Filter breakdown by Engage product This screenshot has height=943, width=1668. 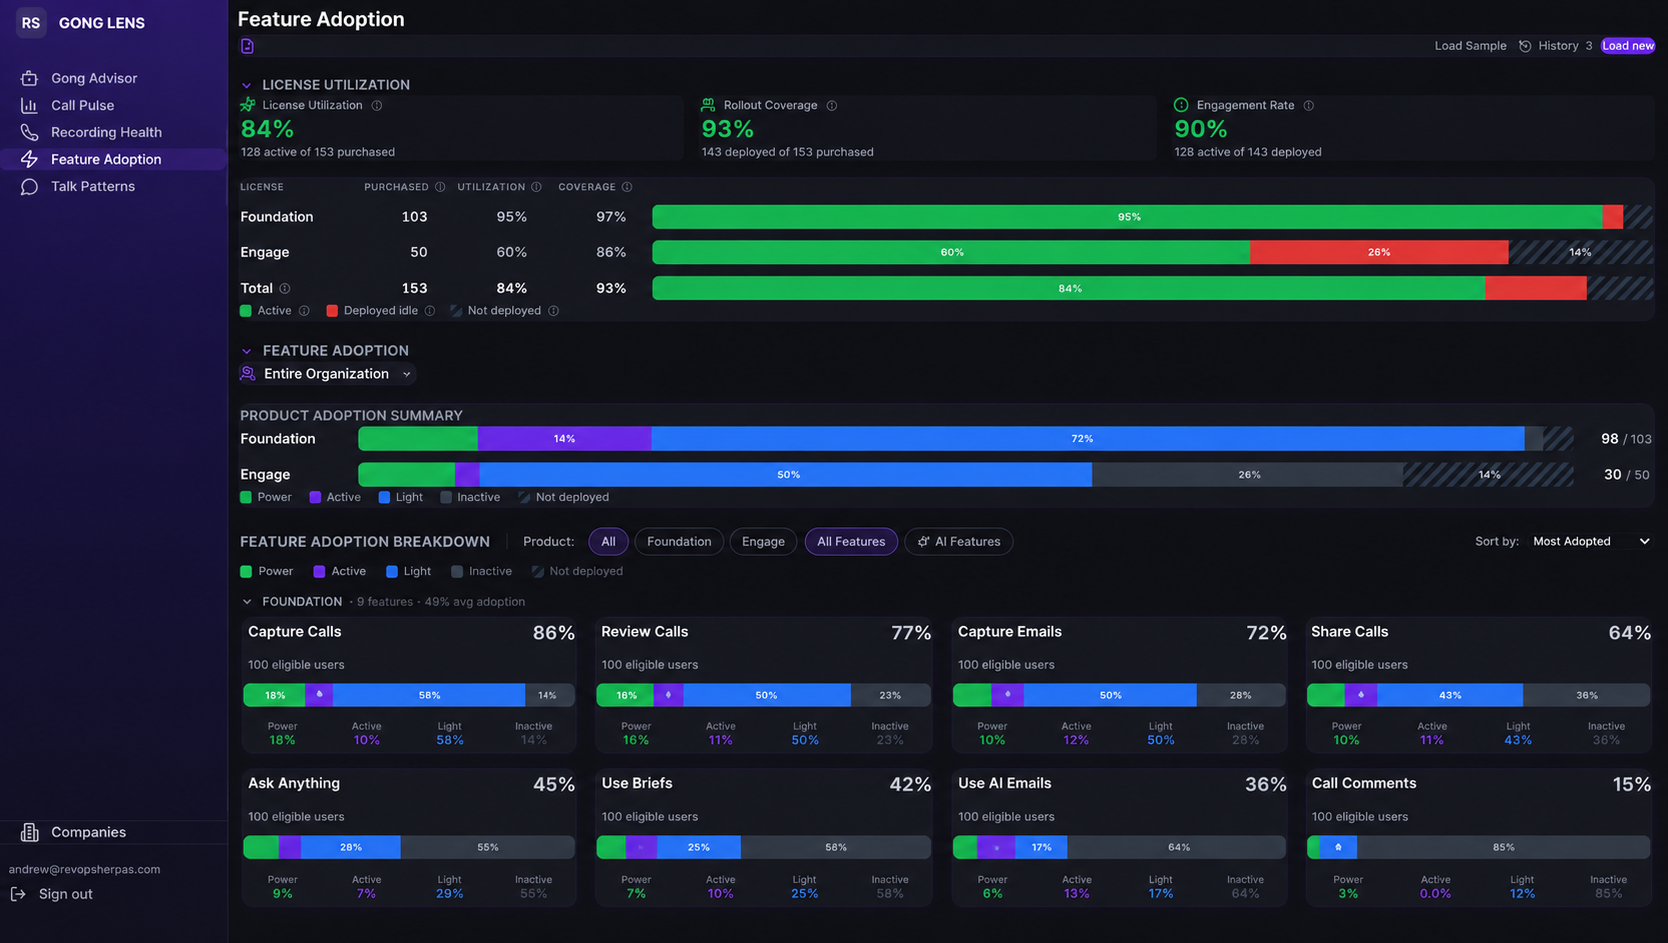pos(763,541)
